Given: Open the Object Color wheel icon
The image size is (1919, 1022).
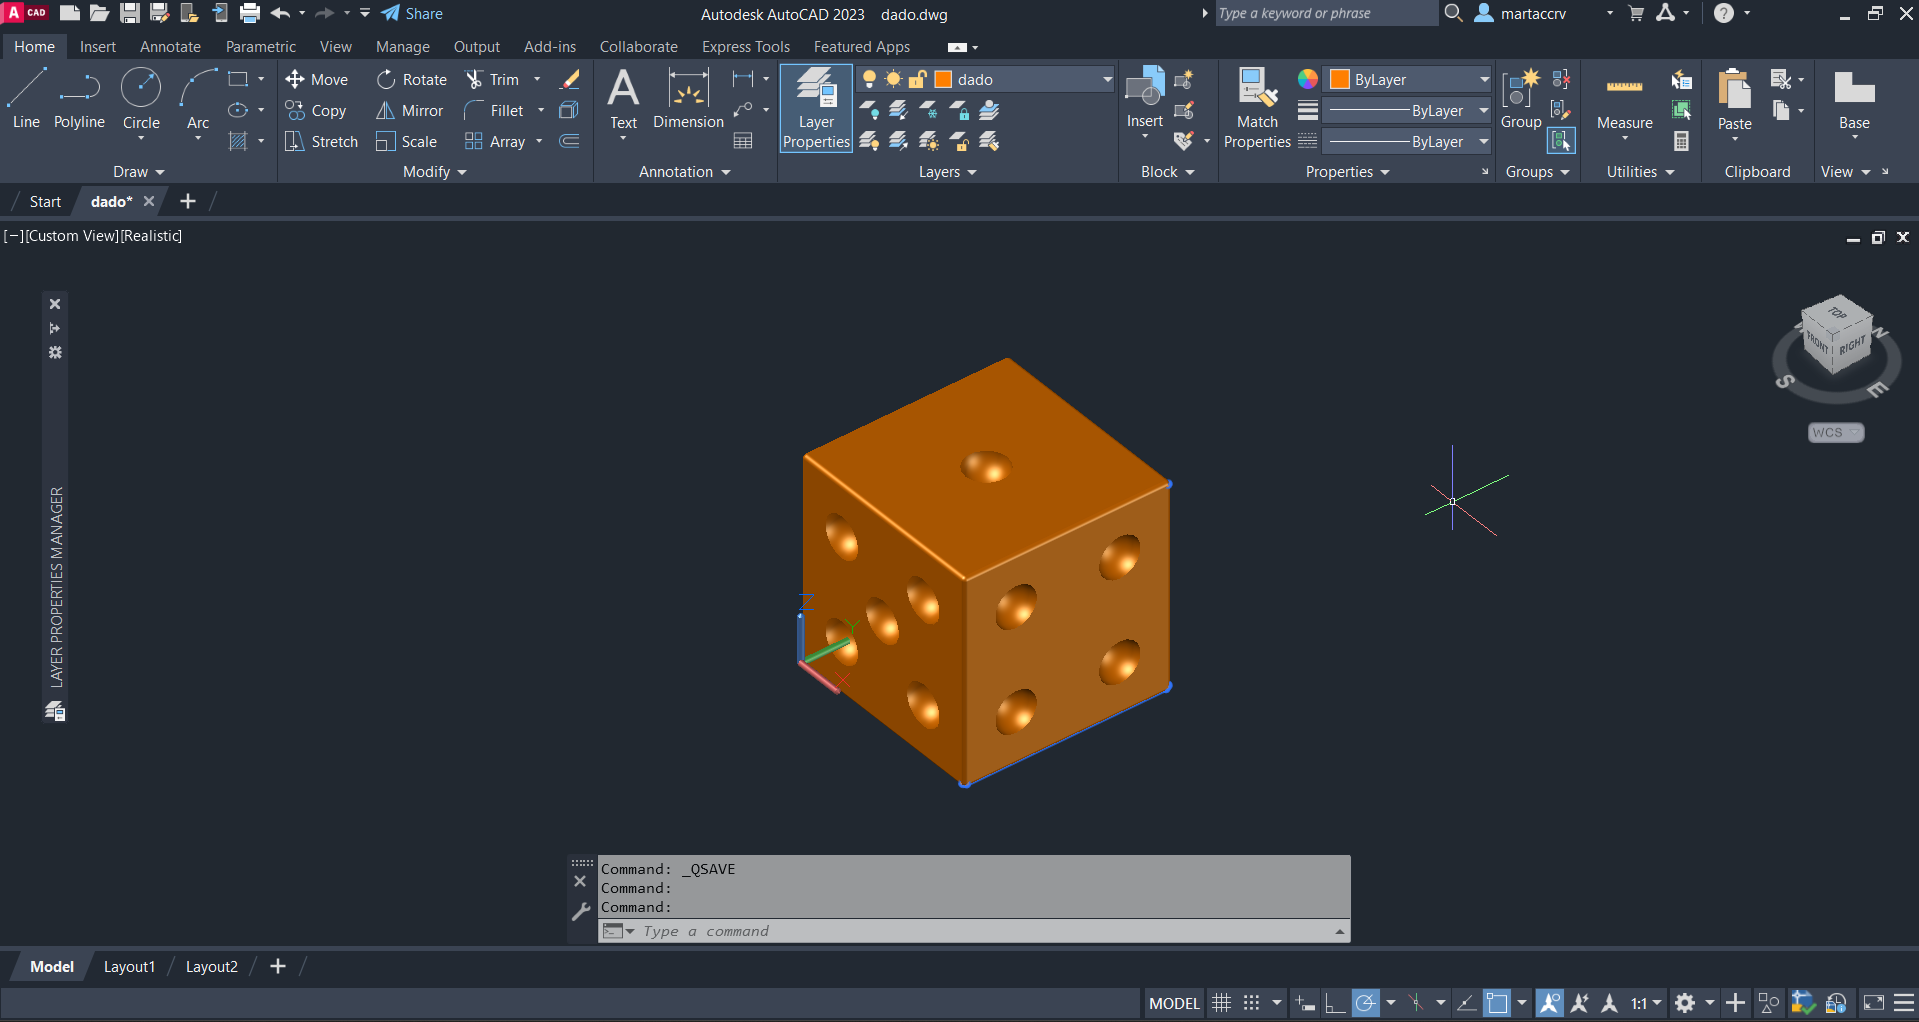Looking at the screenshot, I should [1307, 79].
